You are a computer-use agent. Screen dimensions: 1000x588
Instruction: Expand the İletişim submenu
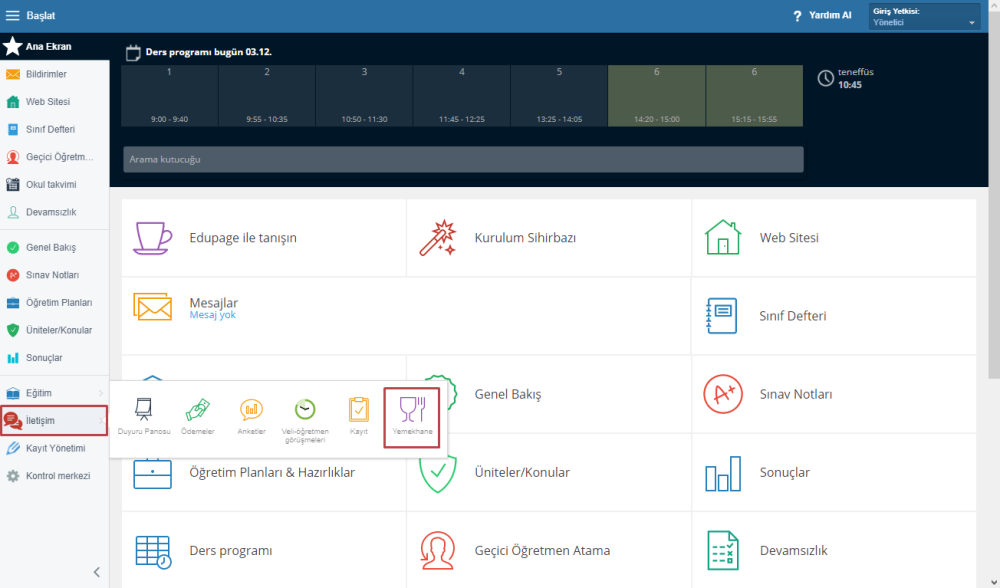[x=54, y=420]
